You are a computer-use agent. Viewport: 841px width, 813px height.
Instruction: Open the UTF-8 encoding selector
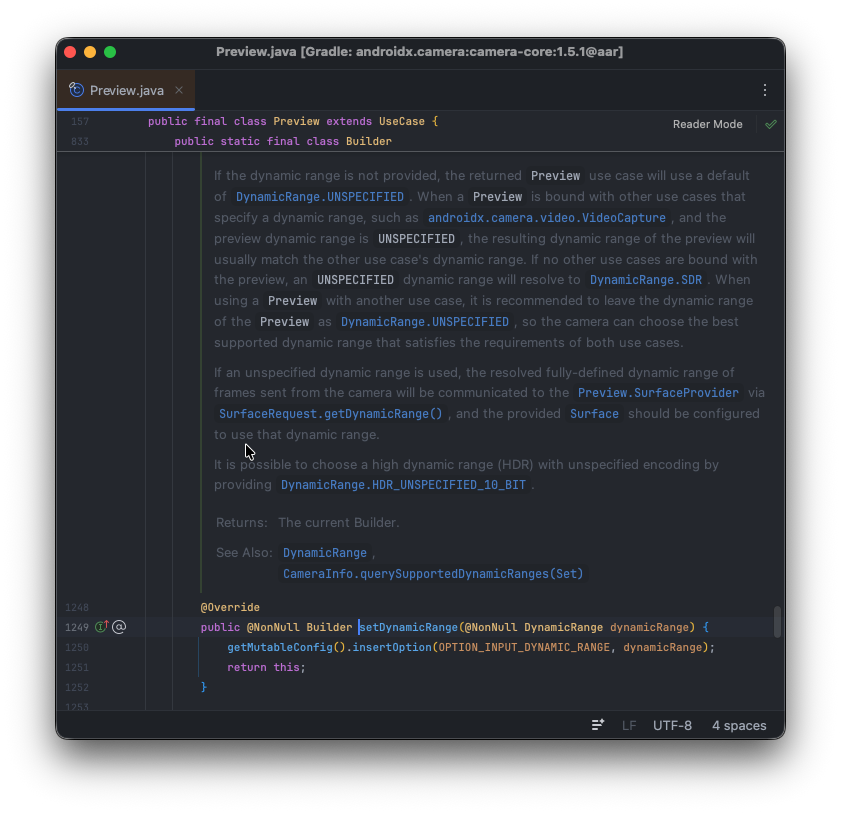coord(672,725)
